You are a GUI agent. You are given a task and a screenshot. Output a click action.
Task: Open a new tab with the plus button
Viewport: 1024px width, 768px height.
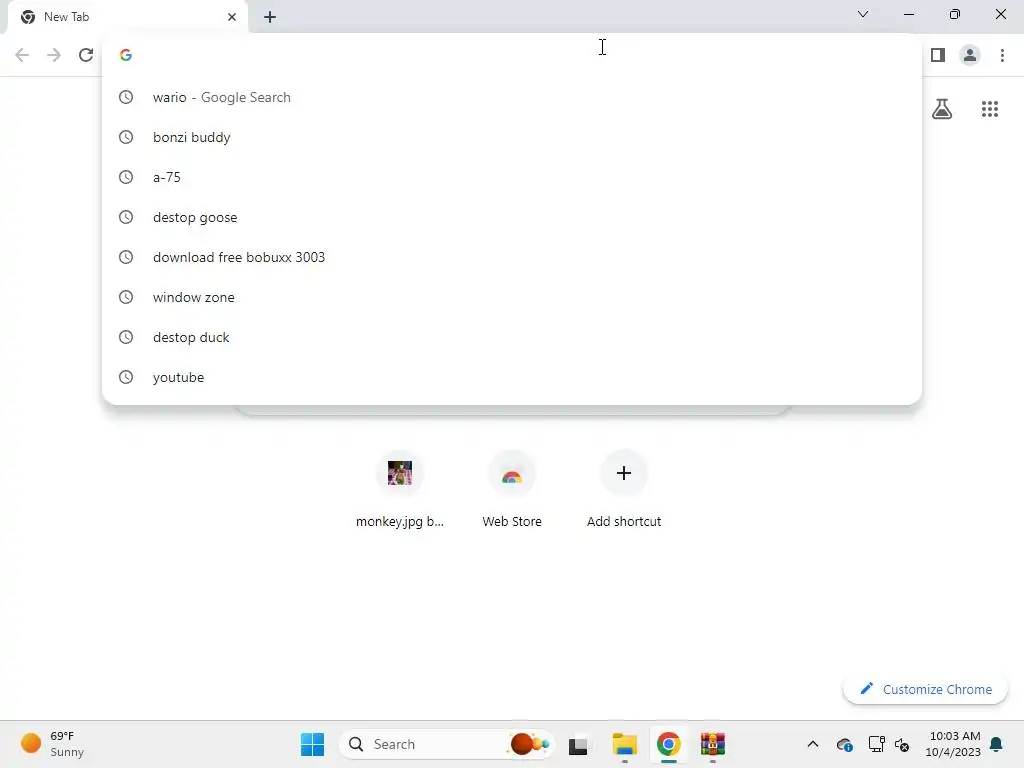coord(270,17)
